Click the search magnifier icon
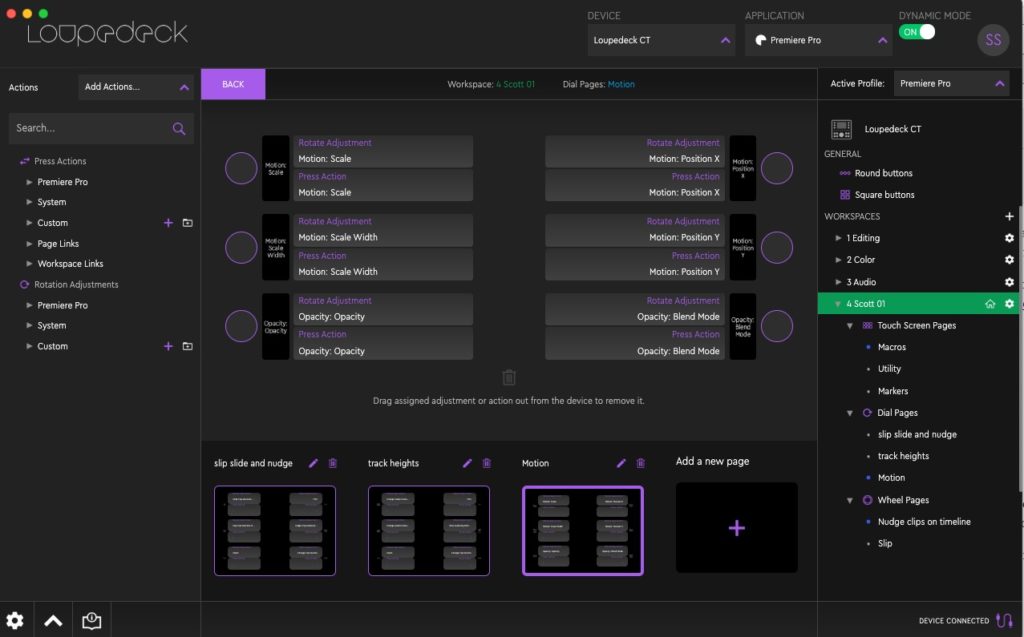This screenshot has width=1024, height=637. [x=178, y=129]
